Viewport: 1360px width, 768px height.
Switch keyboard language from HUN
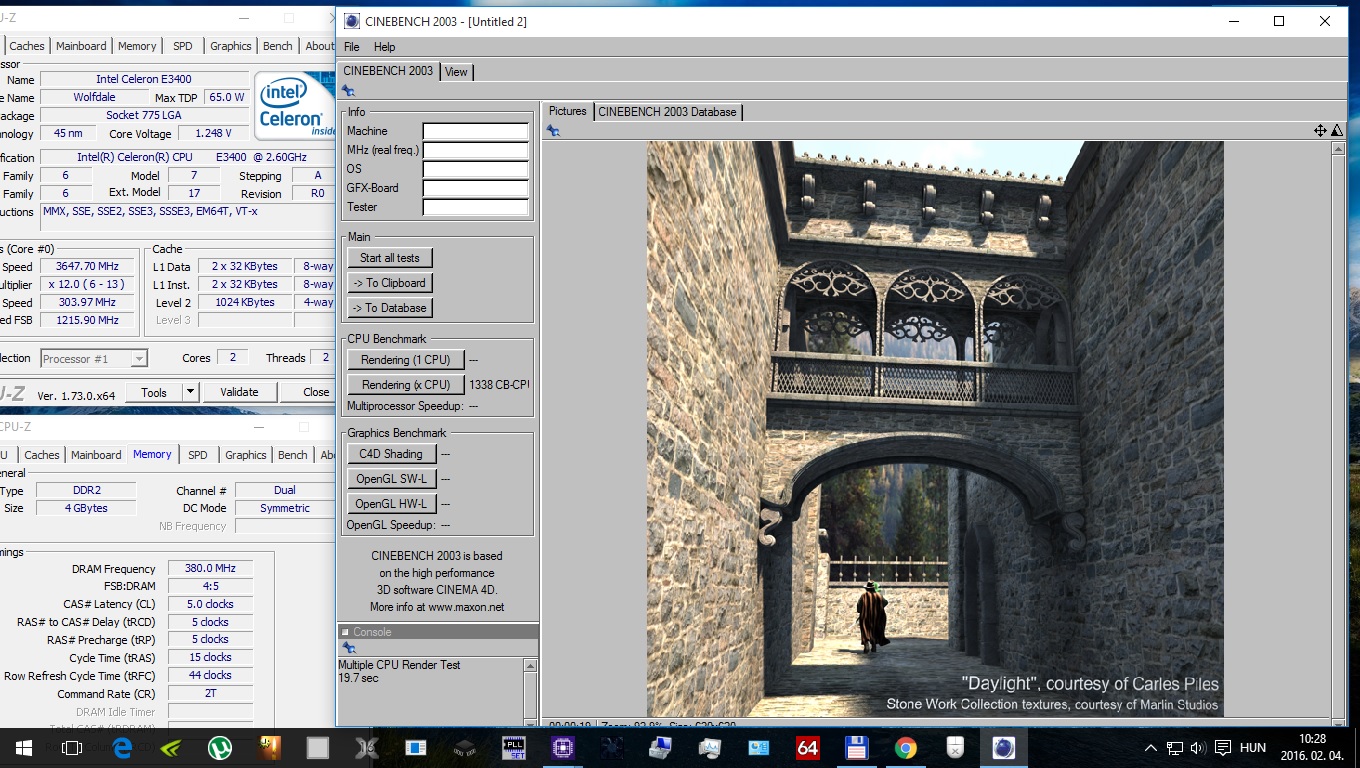pyautogui.click(x=1252, y=748)
